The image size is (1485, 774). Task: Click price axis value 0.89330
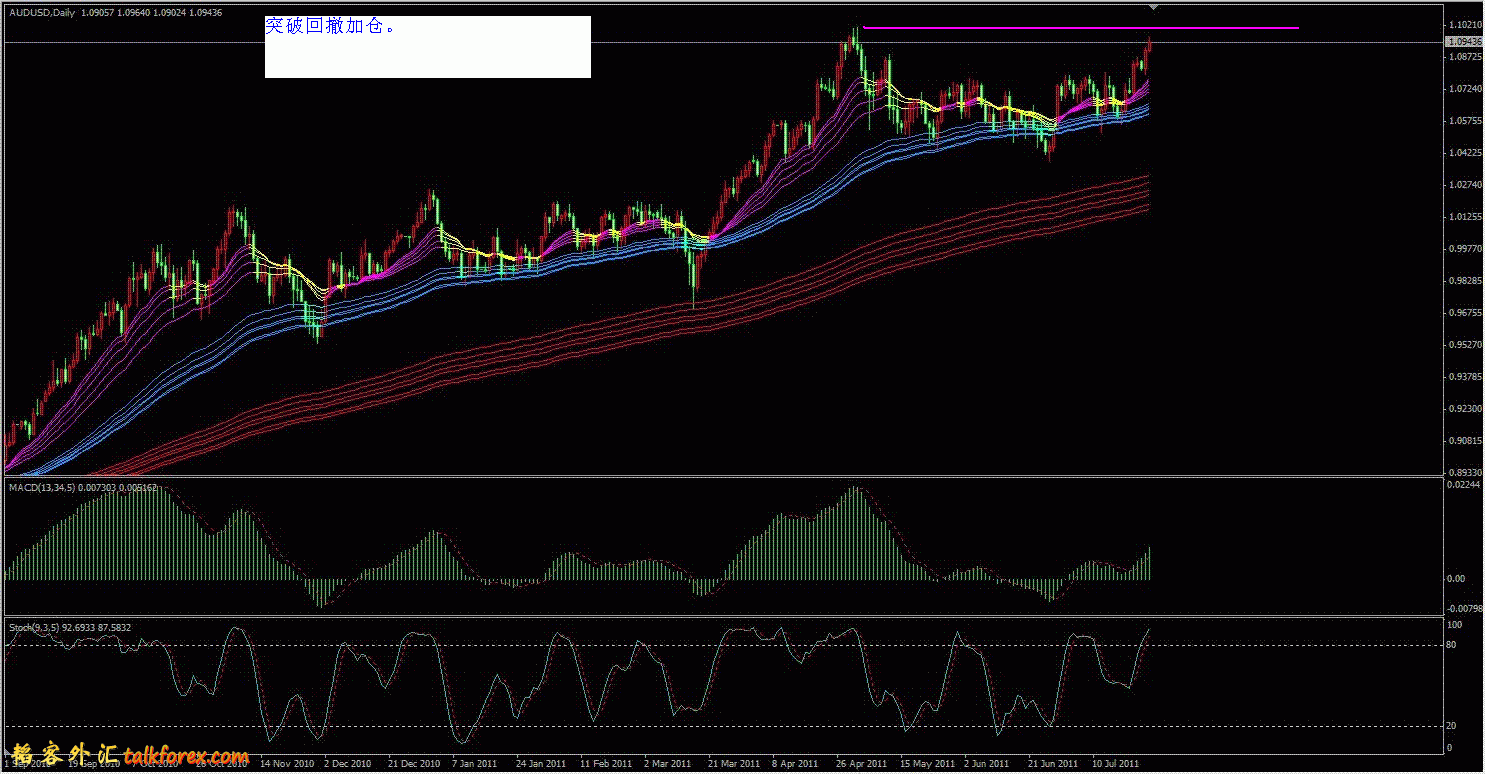[x=1464, y=473]
